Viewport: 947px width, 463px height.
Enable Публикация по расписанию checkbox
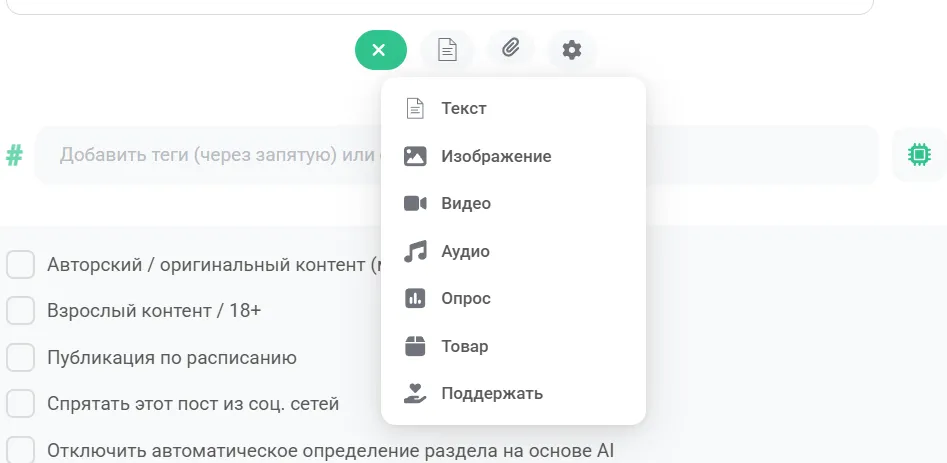coord(20,357)
